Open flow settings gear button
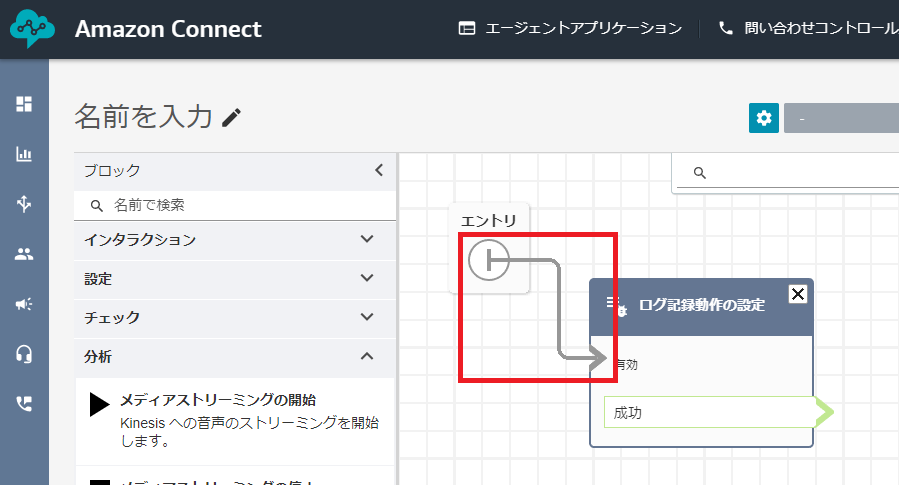The height and width of the screenshot is (485, 899). click(x=764, y=118)
